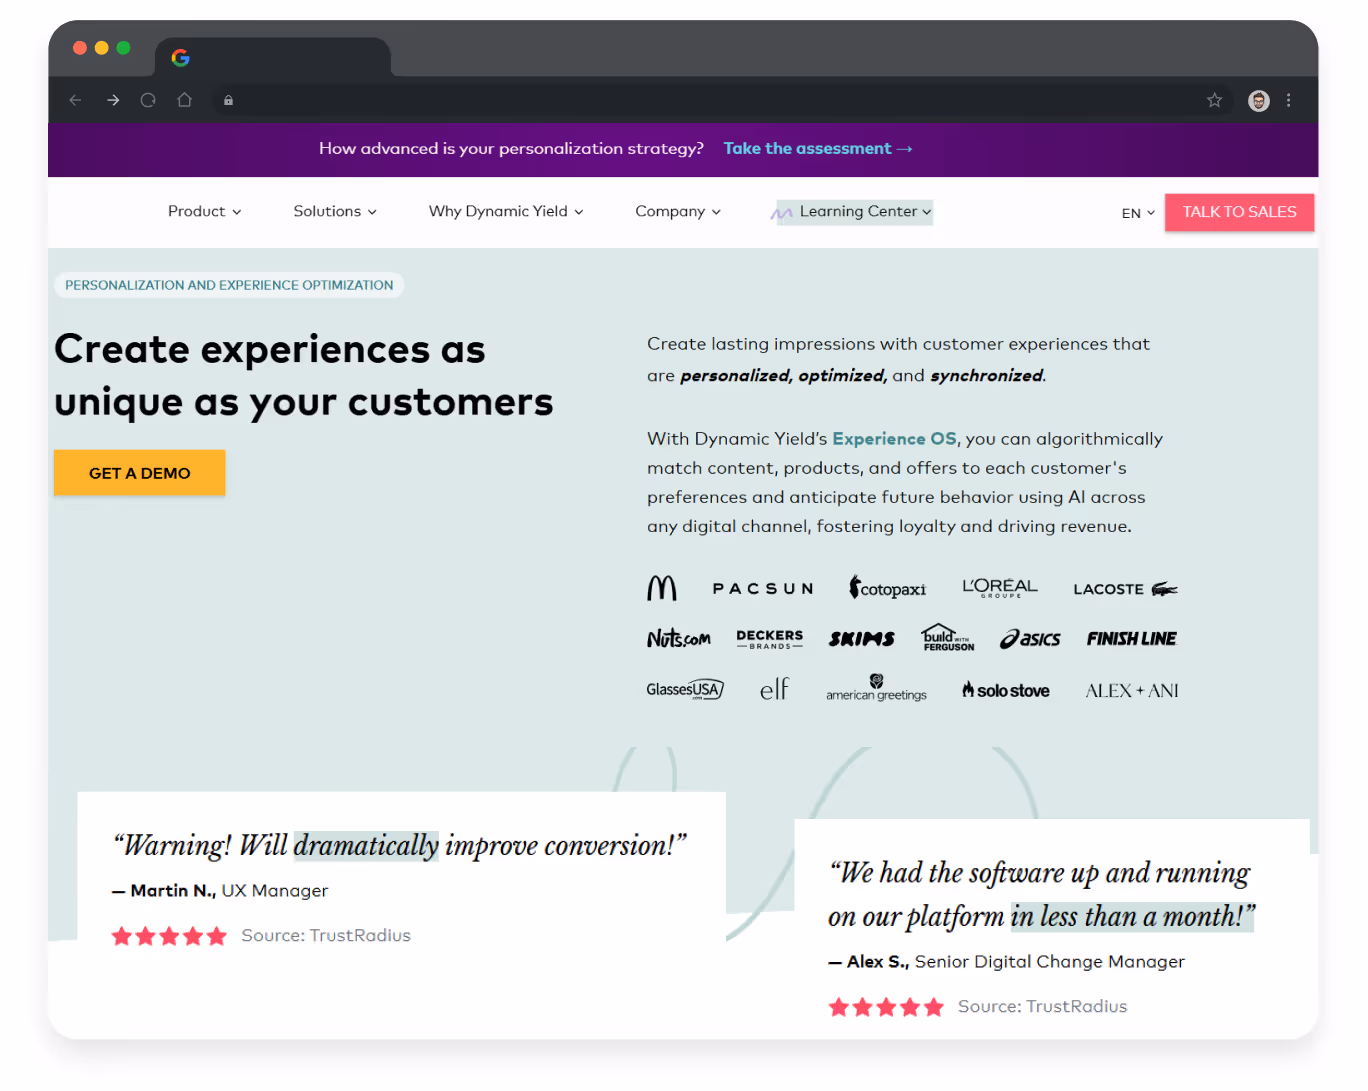The image size is (1368, 1091).
Task: Click the star rating under Martin N. review
Action: click(x=169, y=936)
